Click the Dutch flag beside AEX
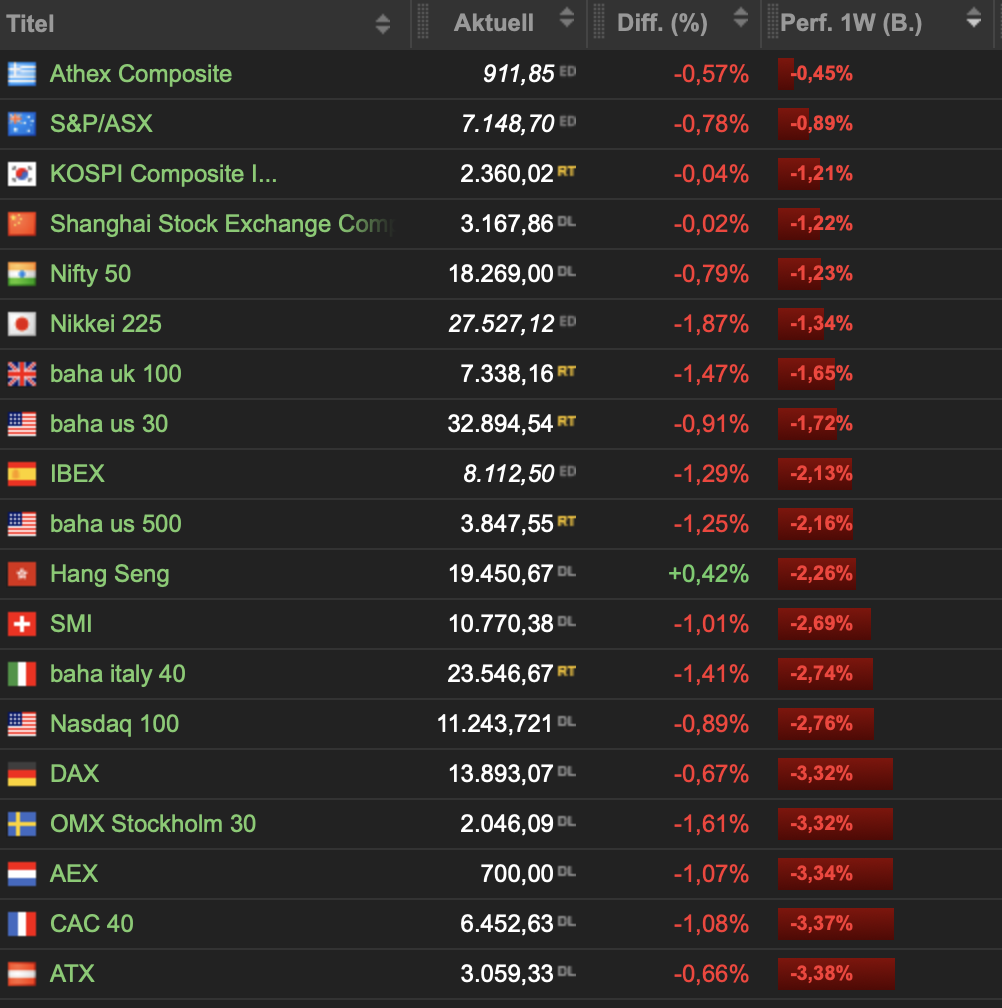The height and width of the screenshot is (1008, 1002). pos(22,874)
